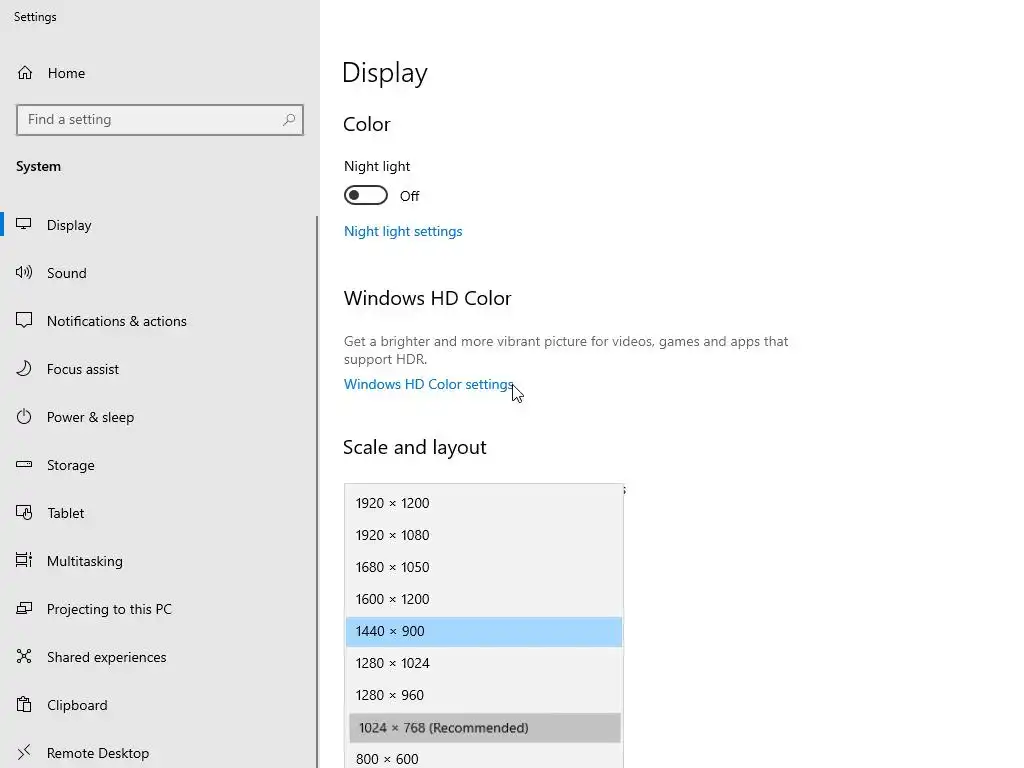1024x768 pixels.
Task: Open Projecting to this PC page
Action: [159, 609]
